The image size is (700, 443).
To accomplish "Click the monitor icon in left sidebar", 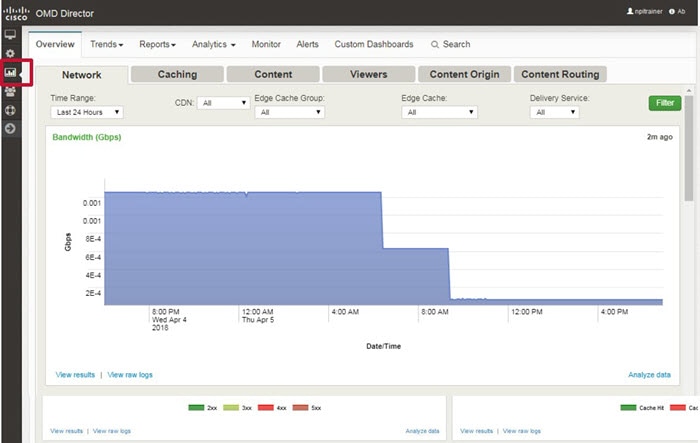I will [x=10, y=34].
